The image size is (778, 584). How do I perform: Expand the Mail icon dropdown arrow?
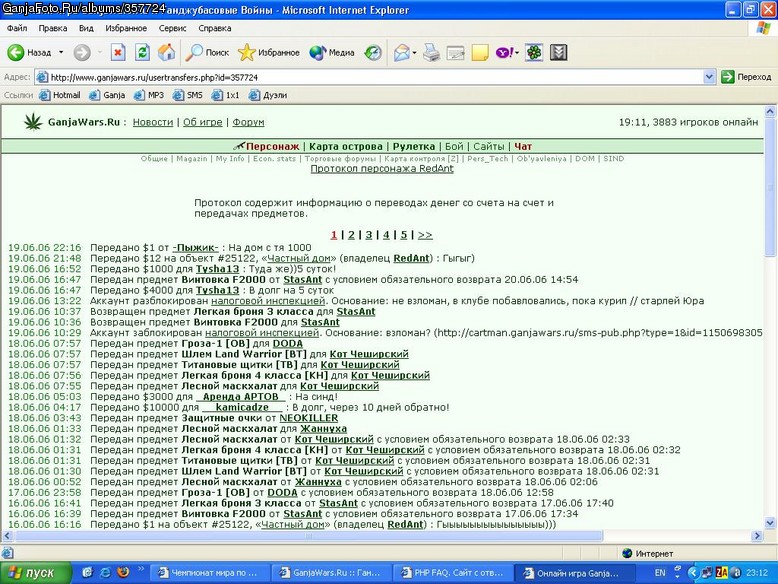(414, 53)
